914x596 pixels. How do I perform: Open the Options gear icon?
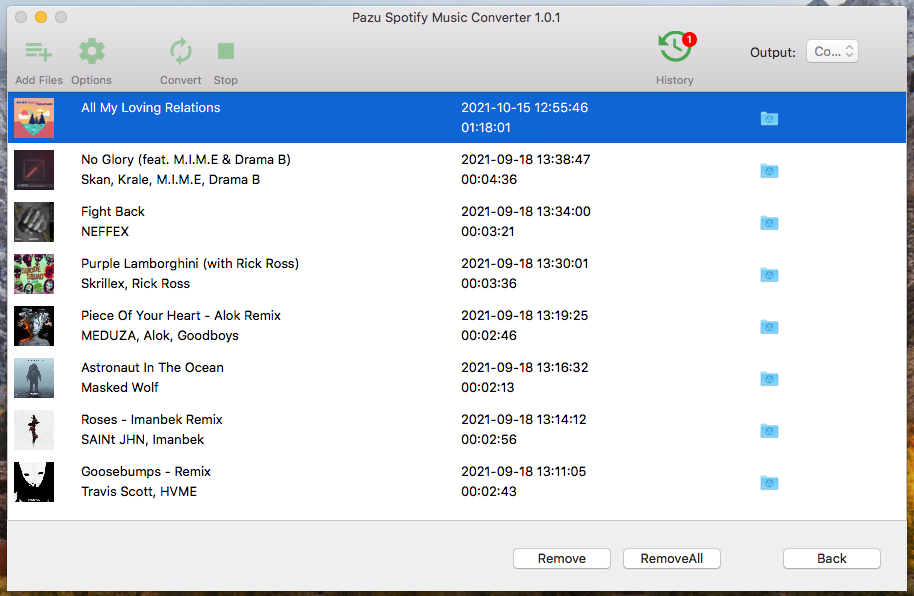tap(91, 52)
